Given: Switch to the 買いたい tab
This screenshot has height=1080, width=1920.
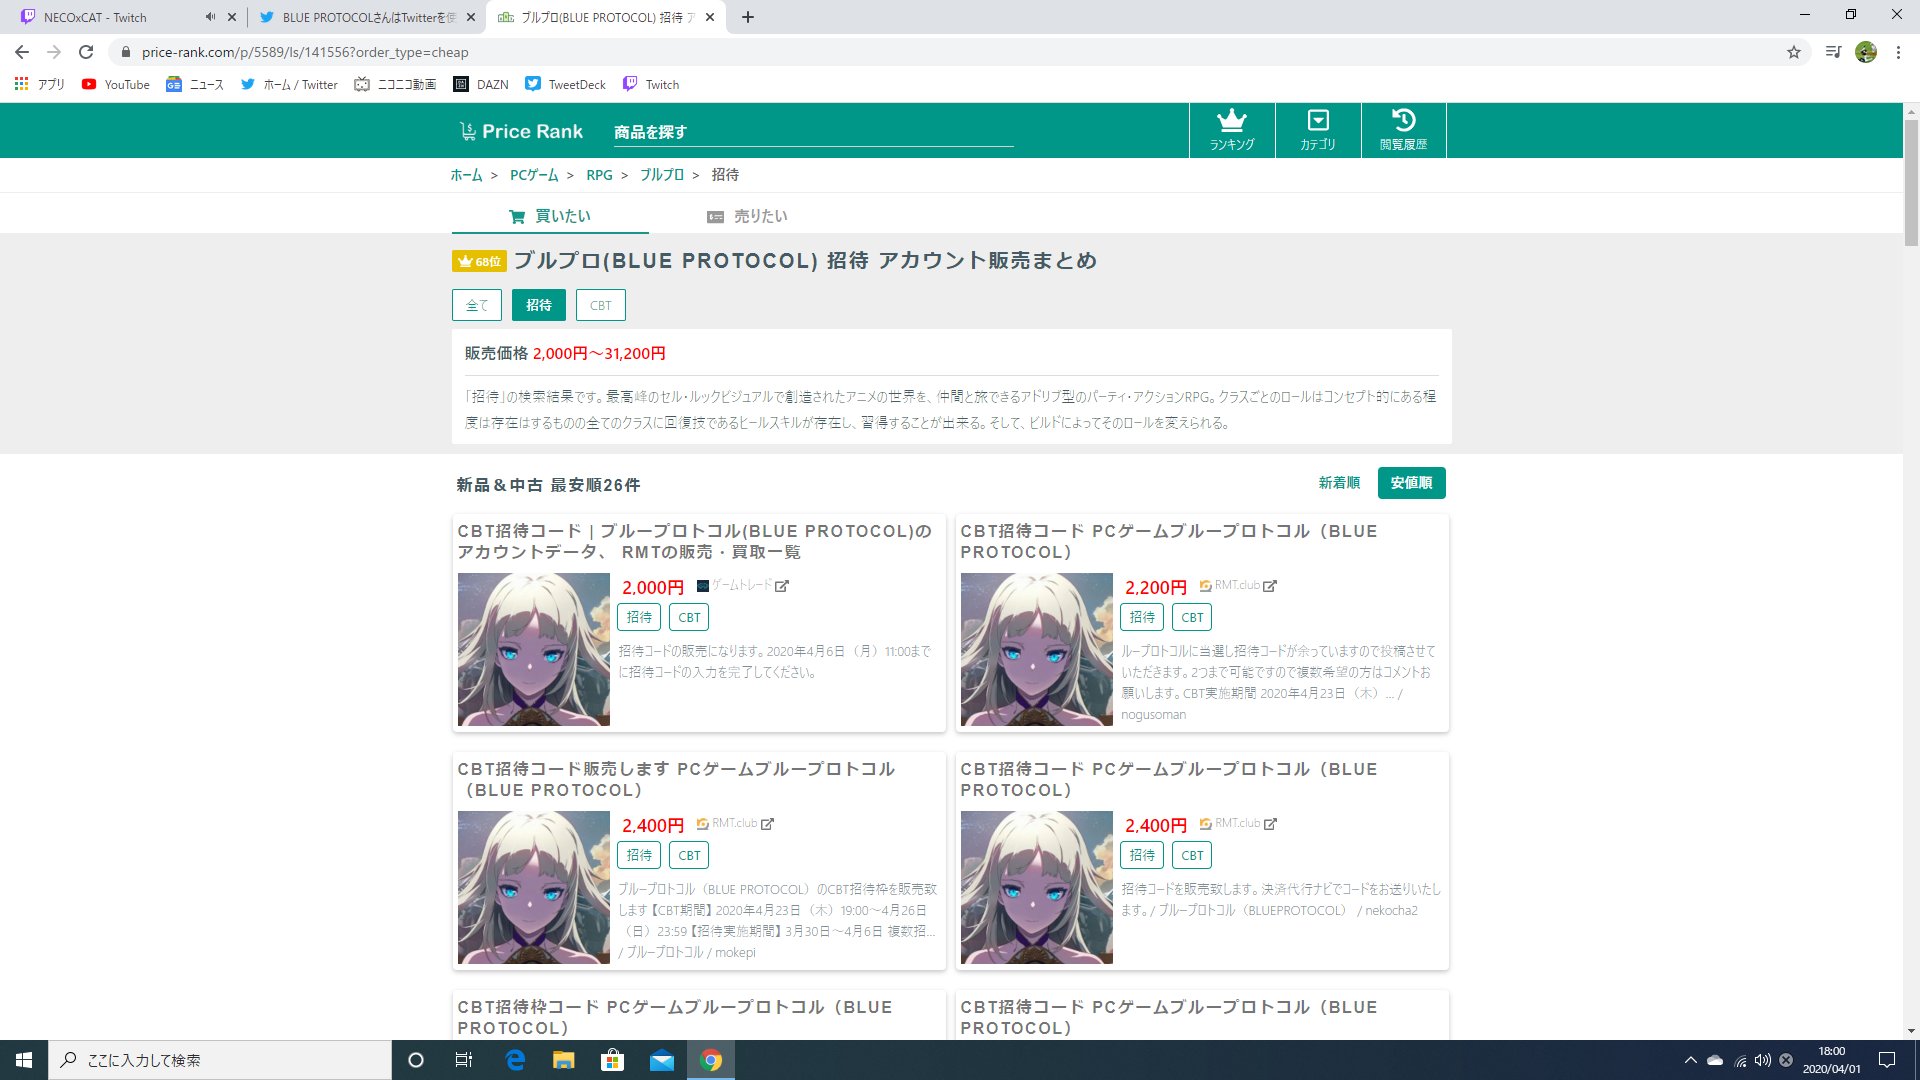Looking at the screenshot, I should (550, 216).
